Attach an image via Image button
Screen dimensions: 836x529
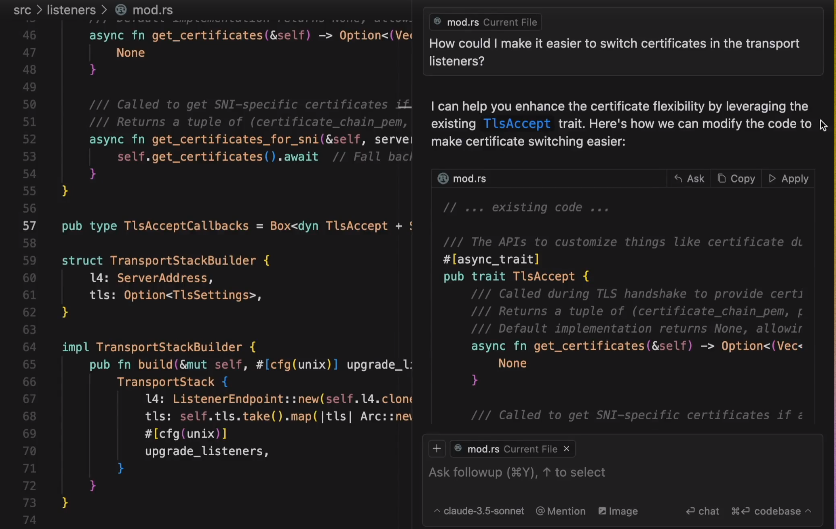click(618, 511)
